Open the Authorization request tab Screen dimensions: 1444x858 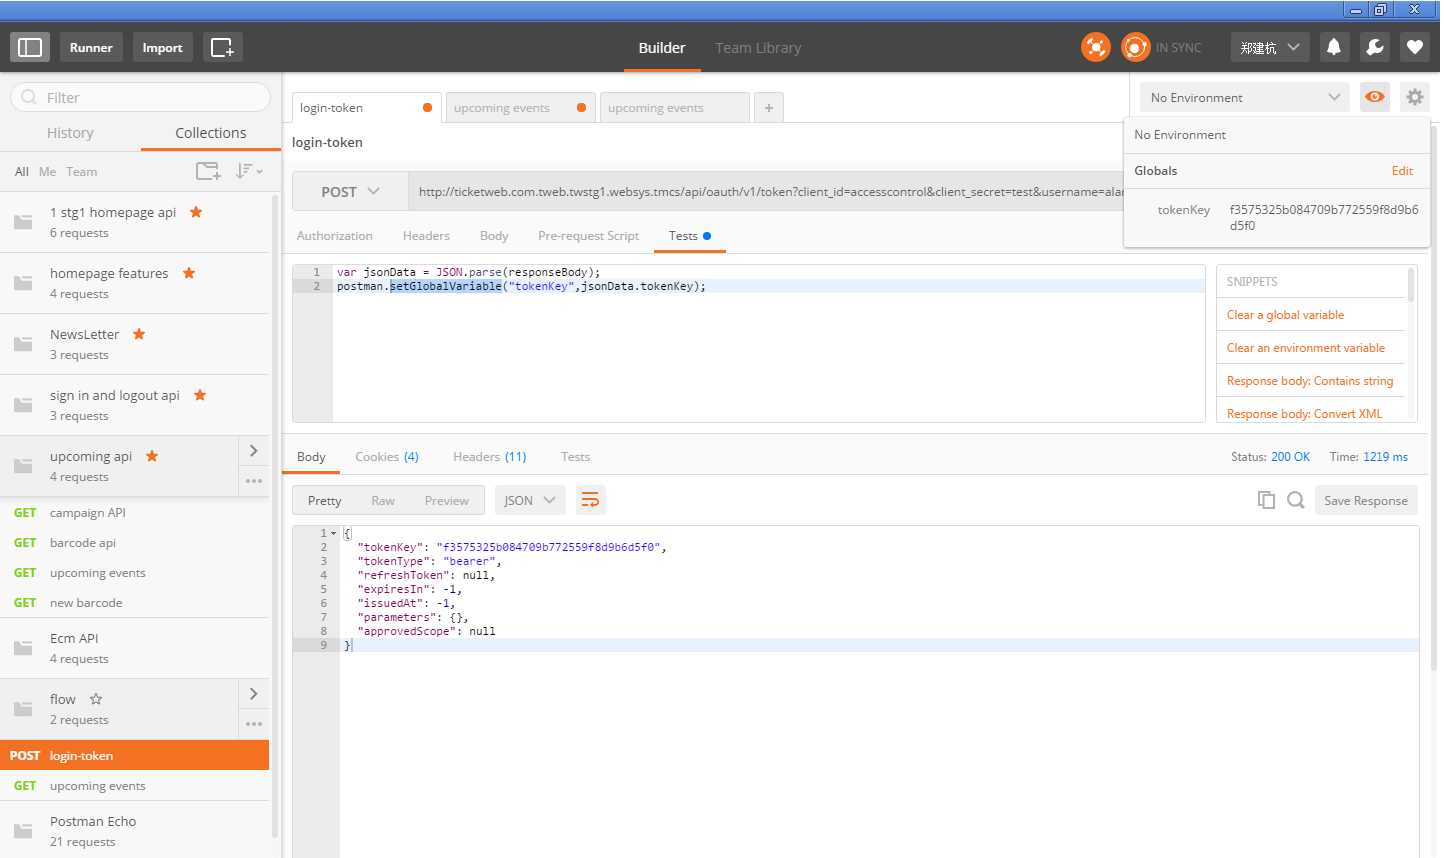pyautogui.click(x=335, y=235)
